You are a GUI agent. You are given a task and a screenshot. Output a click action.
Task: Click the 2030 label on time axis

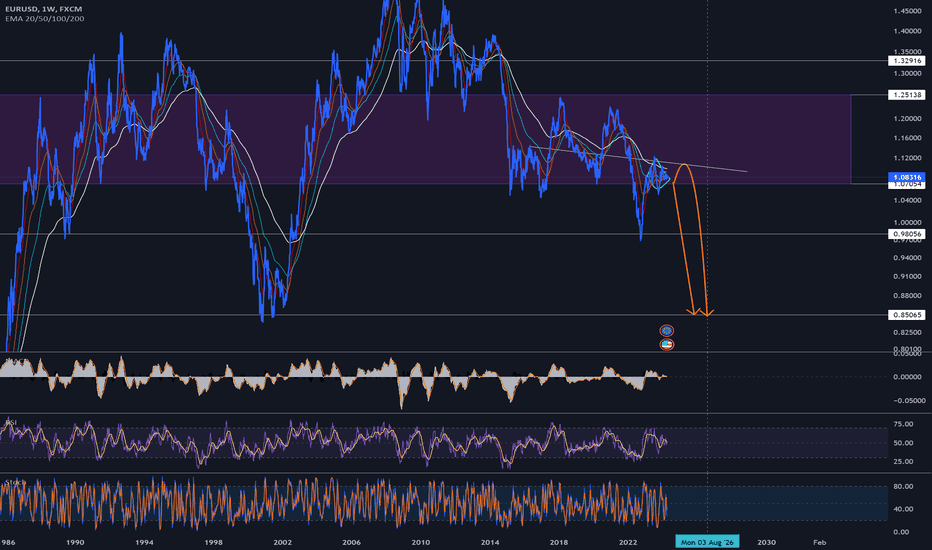tap(766, 542)
